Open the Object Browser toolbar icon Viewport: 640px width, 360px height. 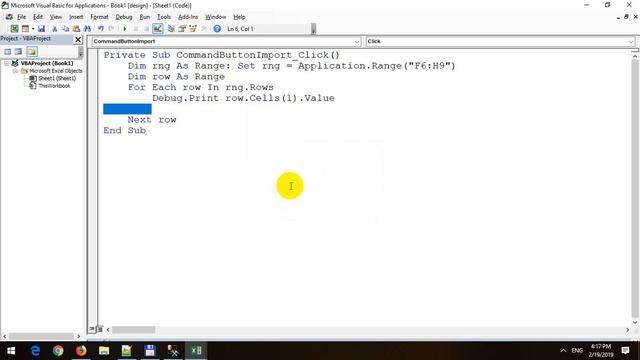pos(193,29)
